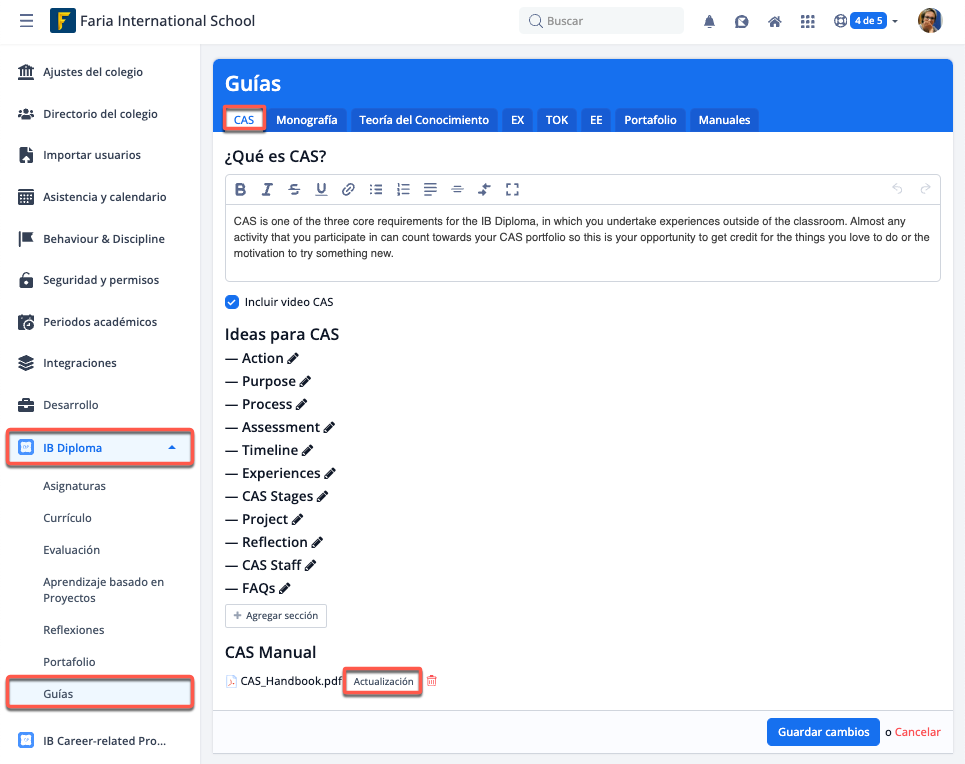Uncheck the Incluir video CAS checkbox
This screenshot has height=764, width=965.
232,302
